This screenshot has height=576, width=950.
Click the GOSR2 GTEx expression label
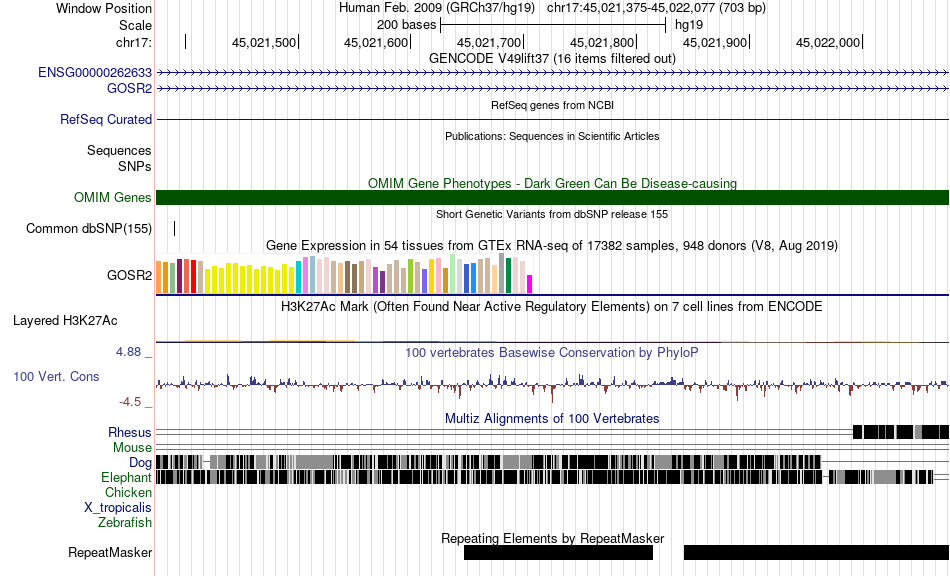coord(129,276)
